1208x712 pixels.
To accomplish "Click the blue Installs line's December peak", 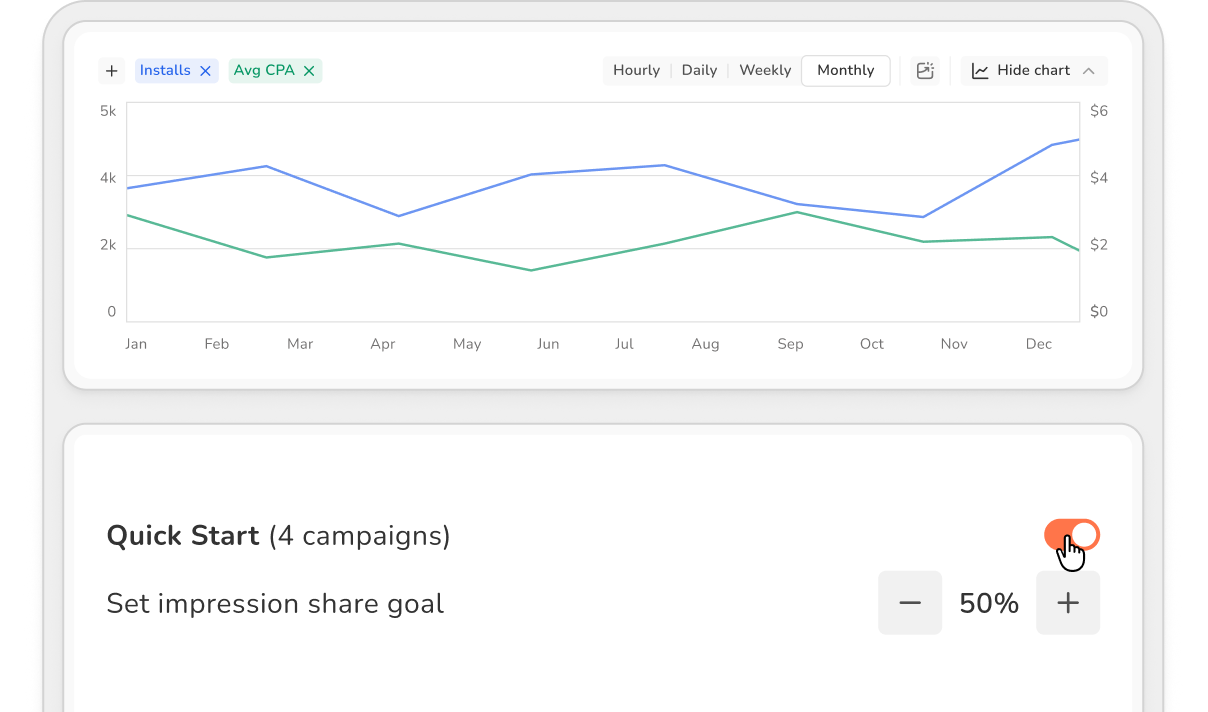I will (x=1052, y=145).
